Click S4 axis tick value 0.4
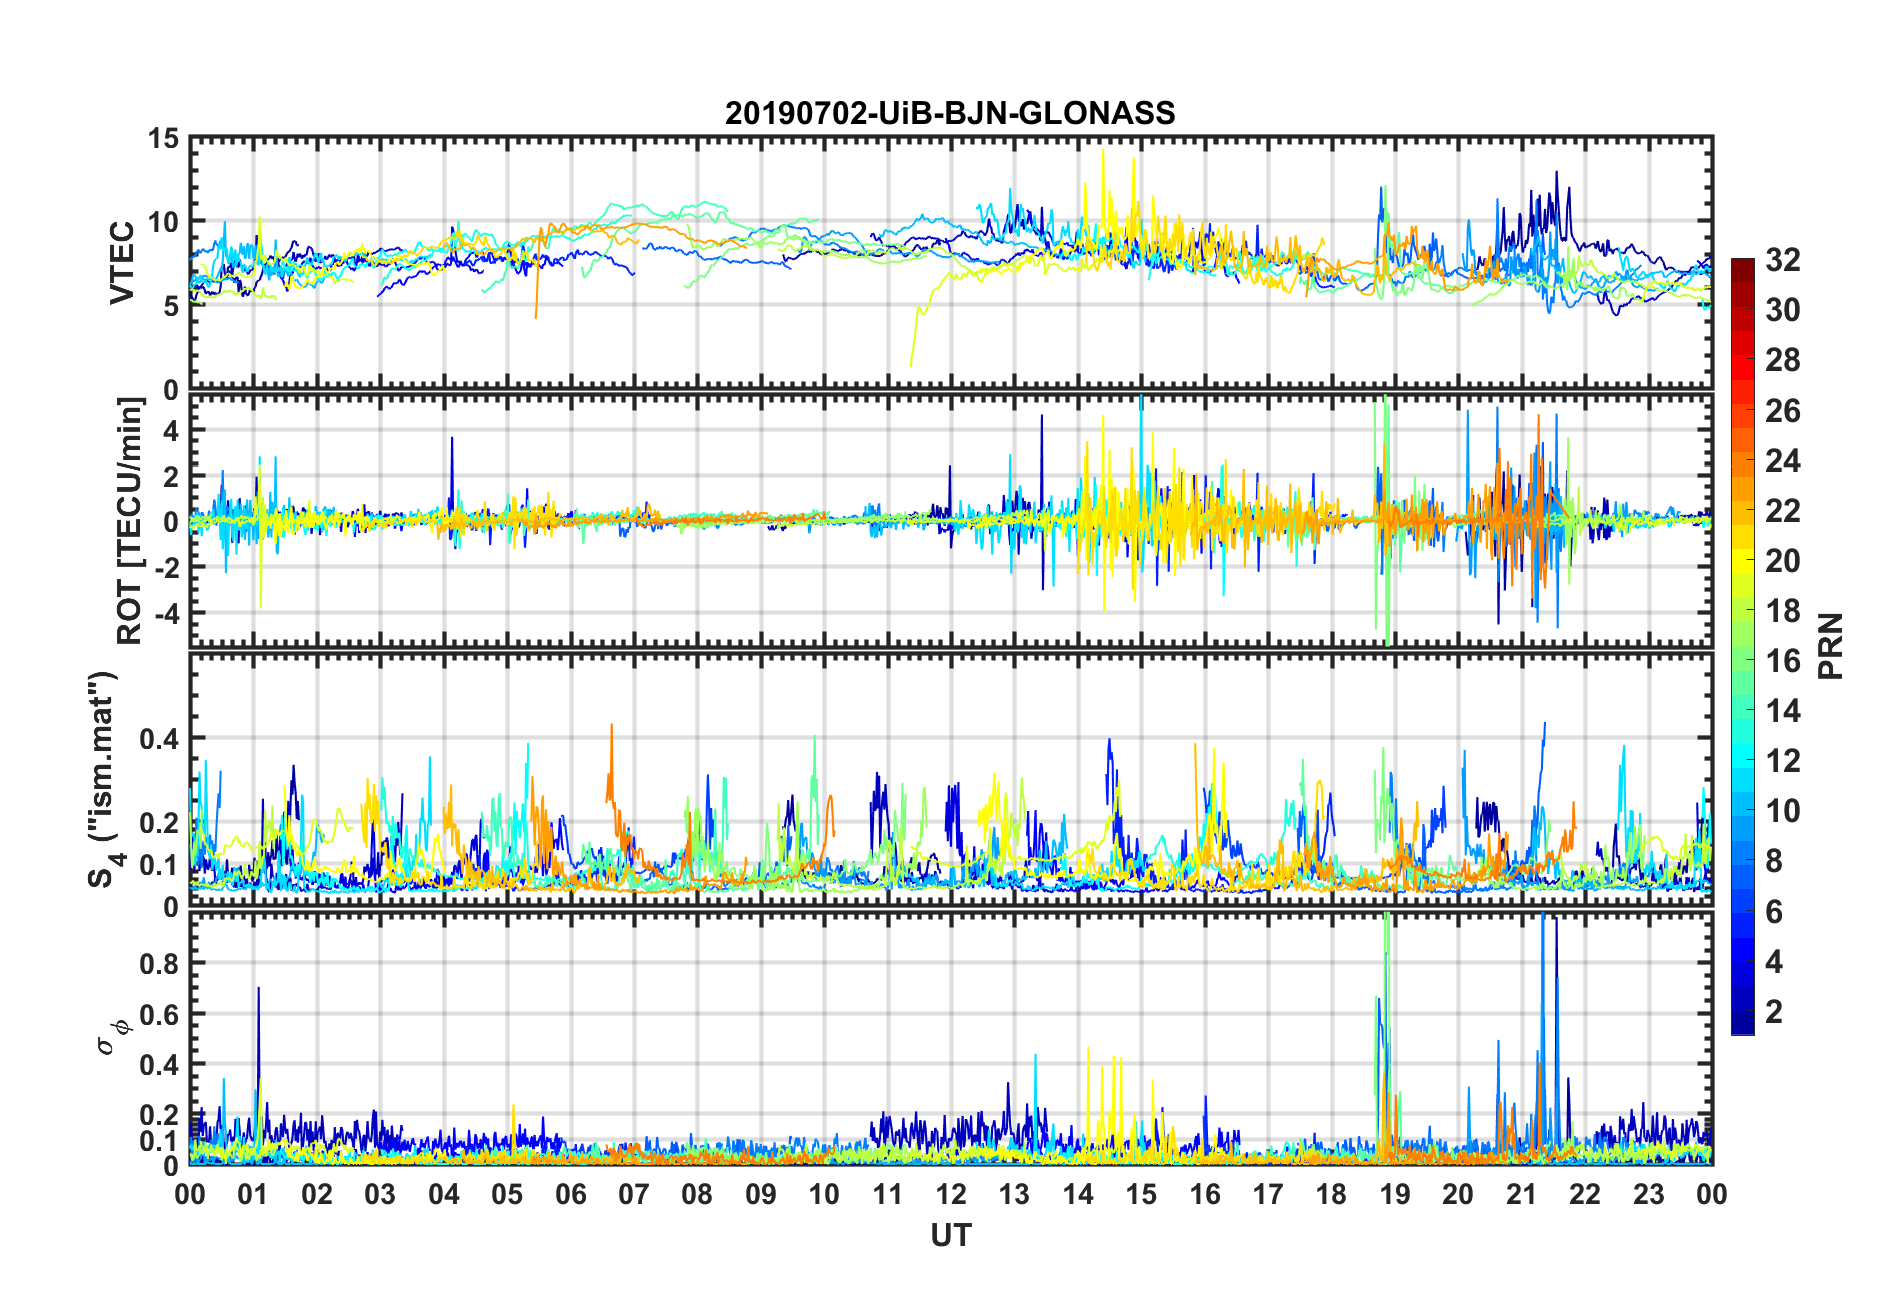Viewport: 1902px width, 1292px height. tap(159, 739)
